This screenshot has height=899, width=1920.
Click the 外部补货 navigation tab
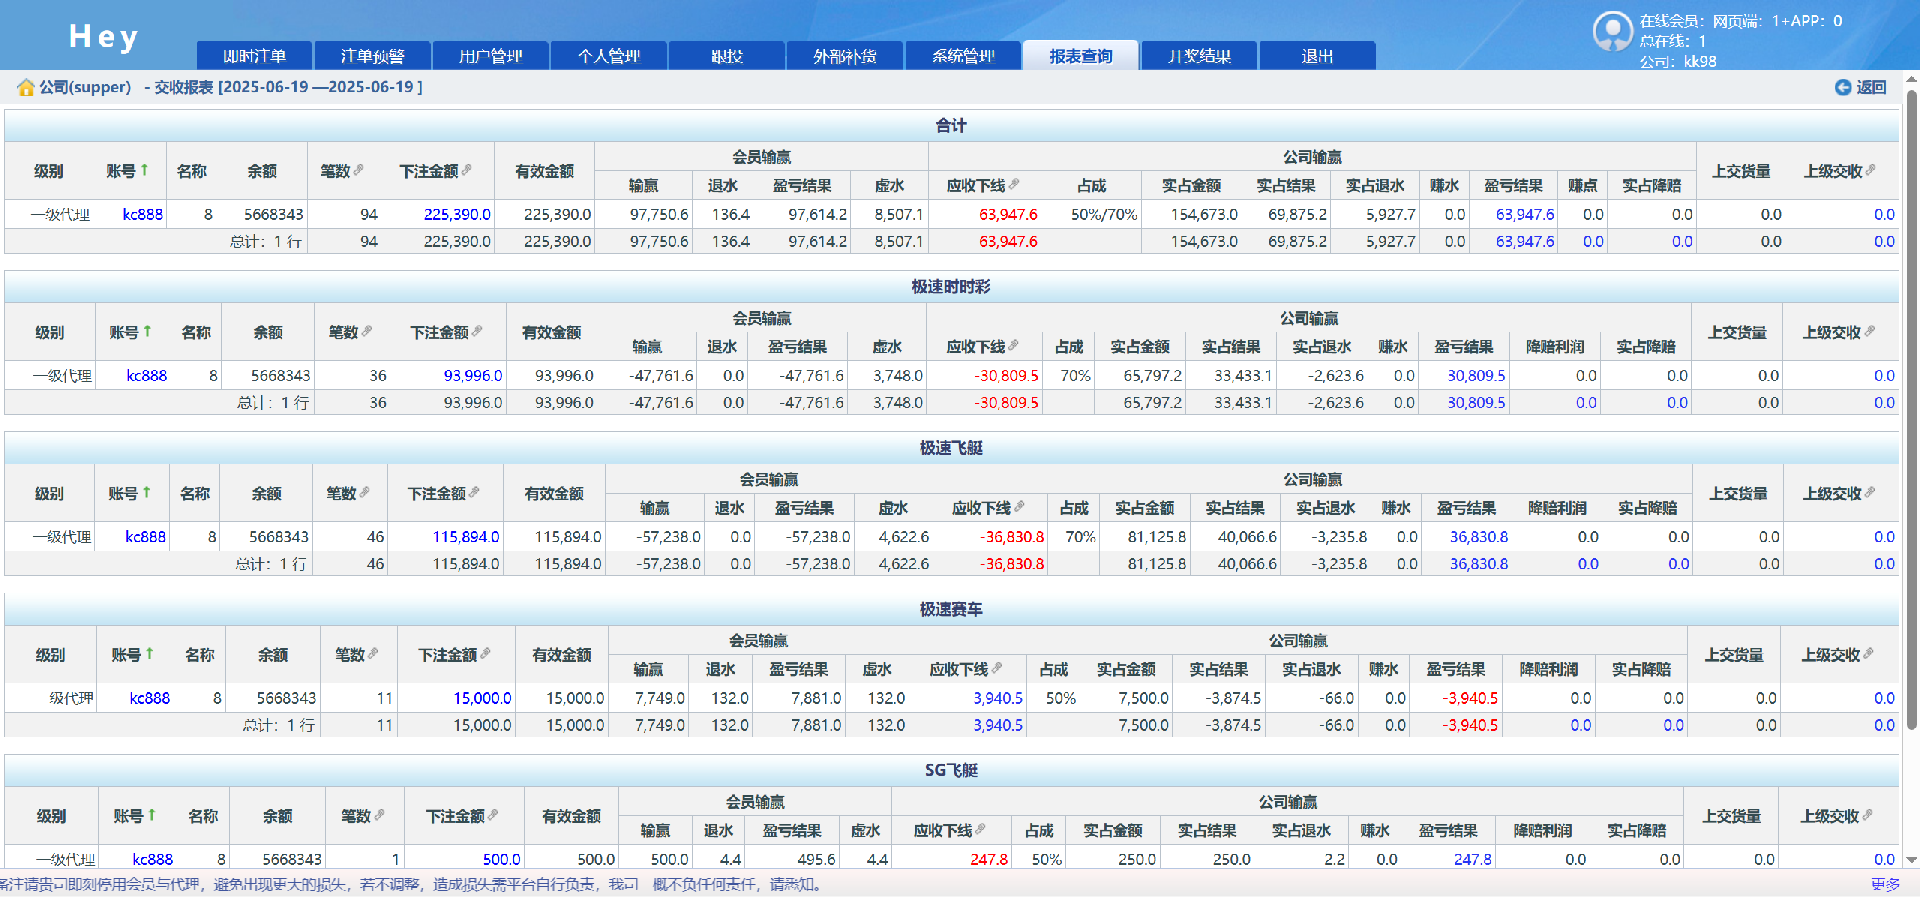[845, 56]
